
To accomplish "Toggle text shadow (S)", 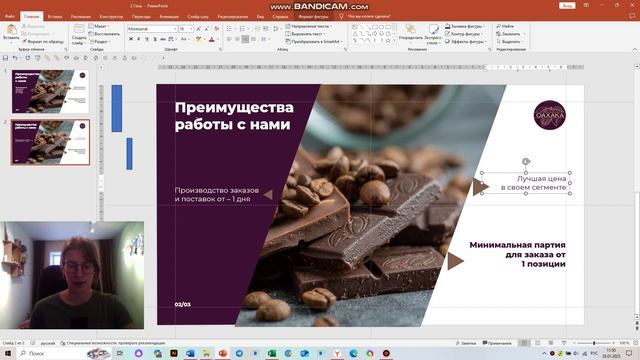I will click(155, 39).
